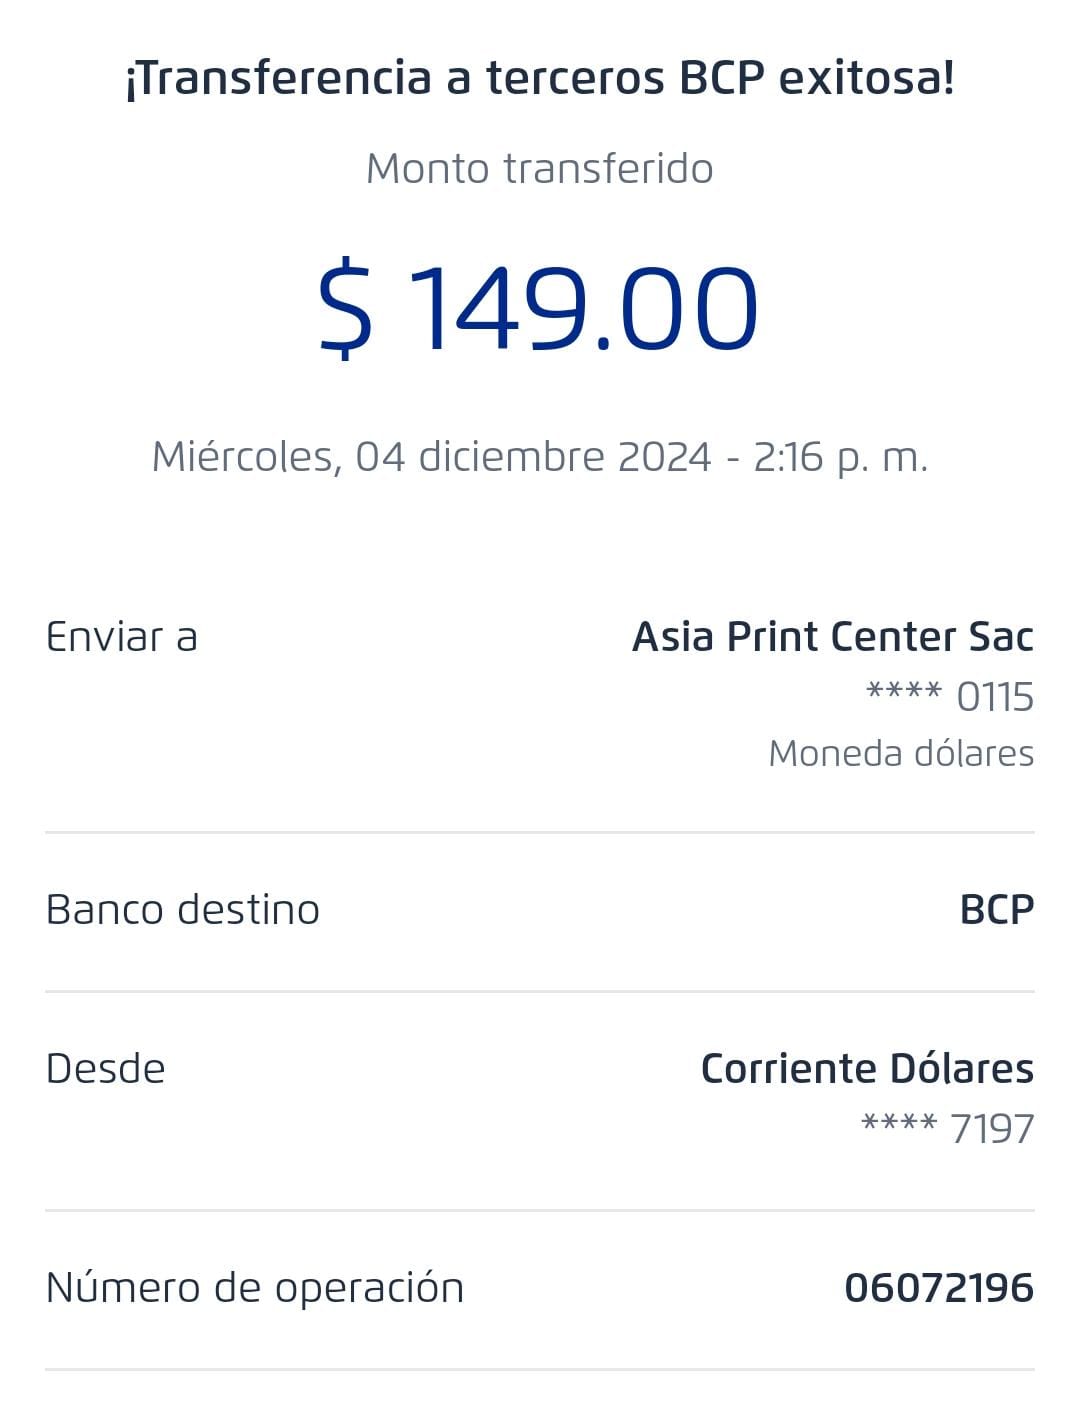The height and width of the screenshot is (1426, 1080).
Task: Click the "Número de operación" label
Action: coord(255,1288)
